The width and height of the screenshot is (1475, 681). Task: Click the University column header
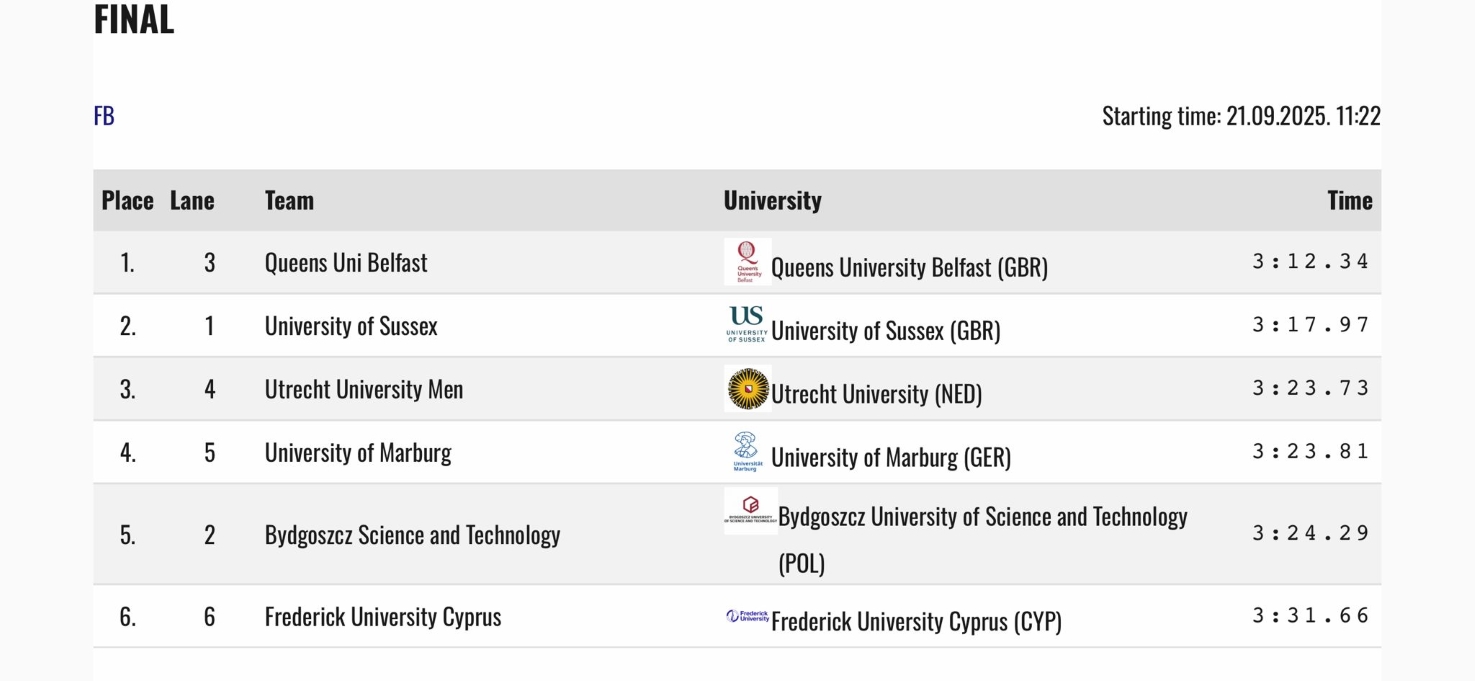772,200
